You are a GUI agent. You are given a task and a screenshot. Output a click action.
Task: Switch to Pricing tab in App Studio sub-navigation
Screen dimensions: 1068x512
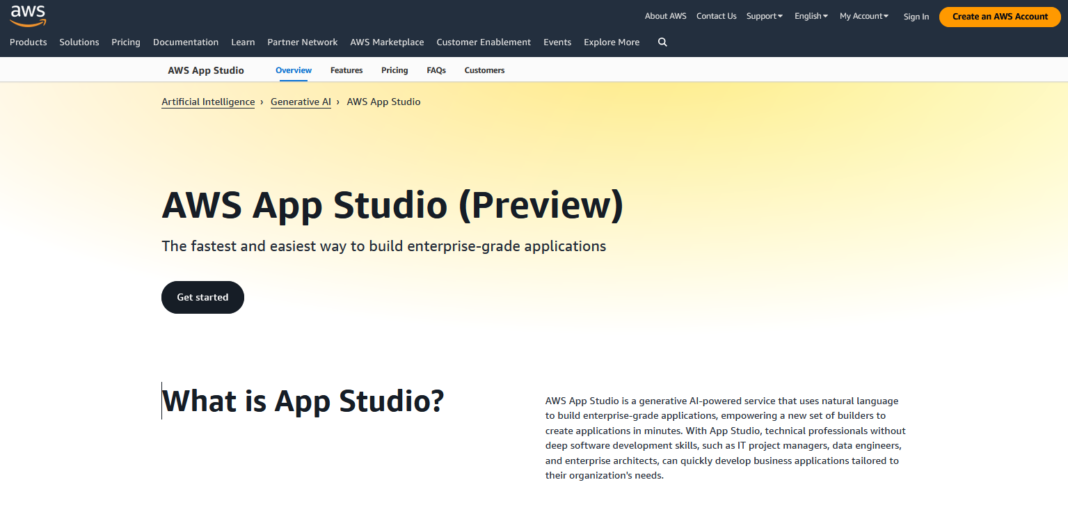(x=394, y=70)
